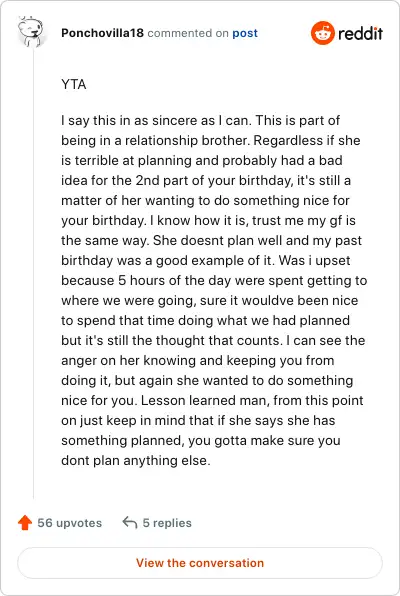Click the orange upvote arrow icon

(x=25, y=523)
